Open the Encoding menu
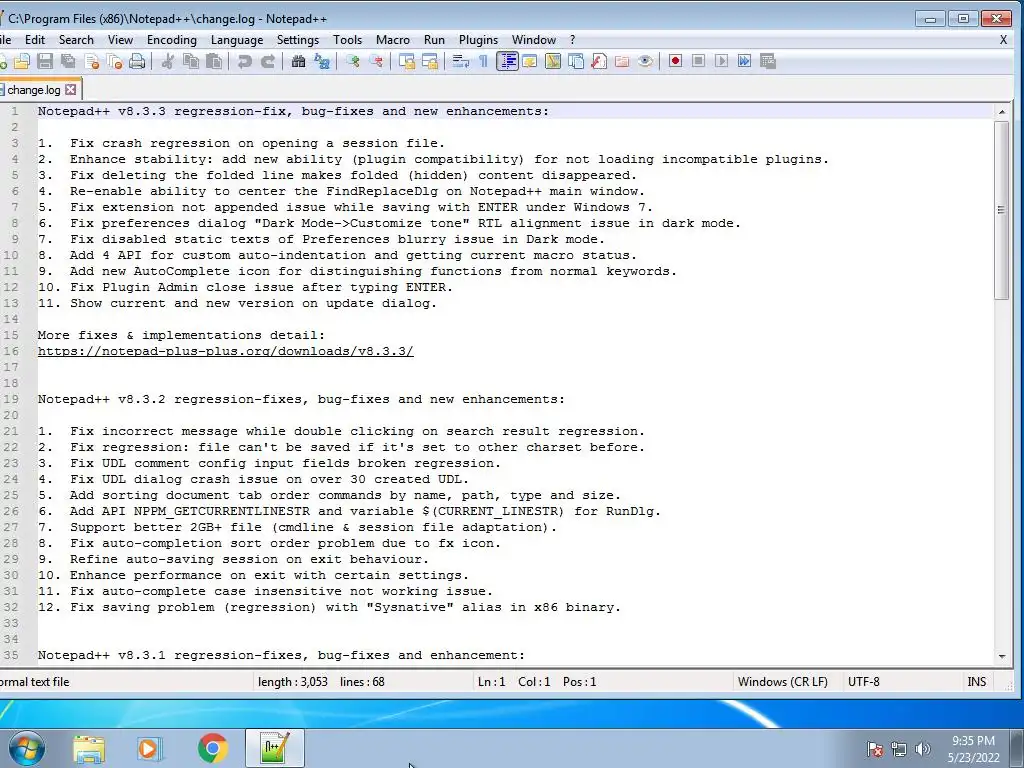 click(x=172, y=40)
